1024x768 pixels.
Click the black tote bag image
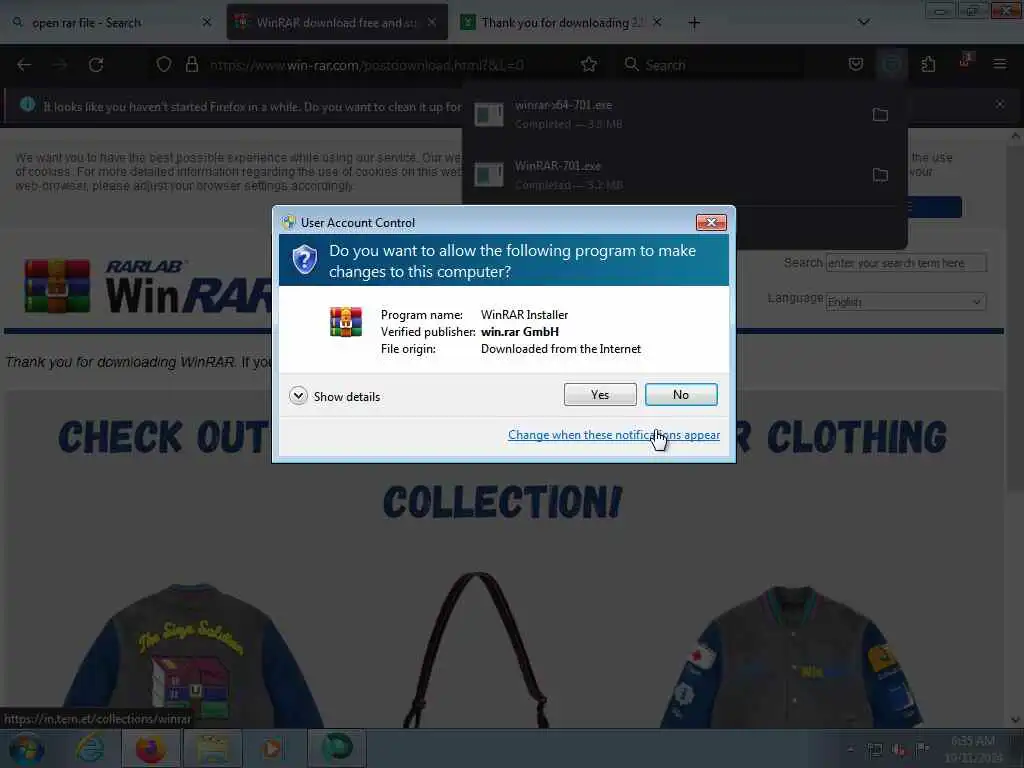[476, 650]
